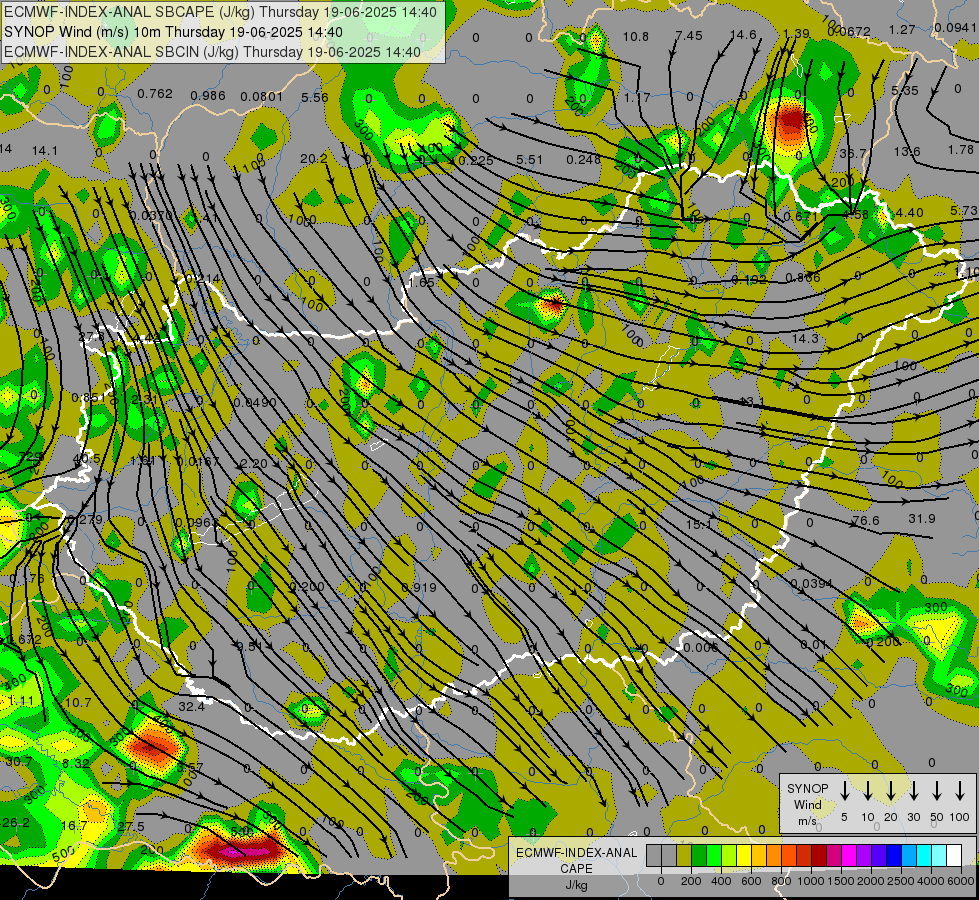
Task: Click the map value 13.6
Action: (907, 152)
